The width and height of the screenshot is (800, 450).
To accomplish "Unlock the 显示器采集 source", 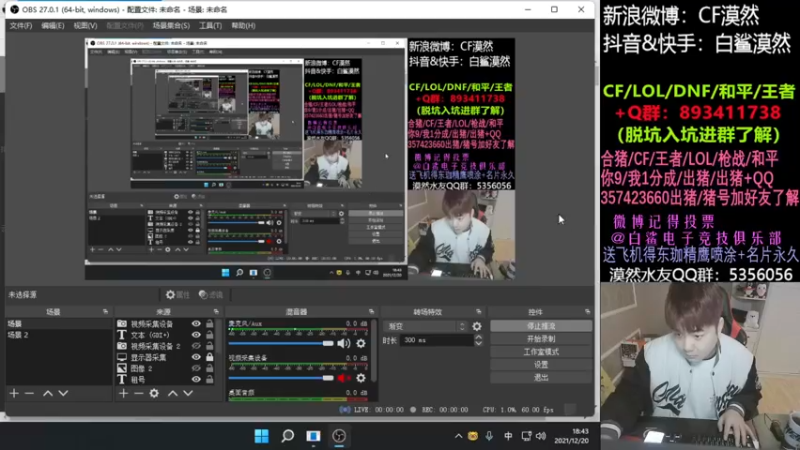I will coord(210,357).
